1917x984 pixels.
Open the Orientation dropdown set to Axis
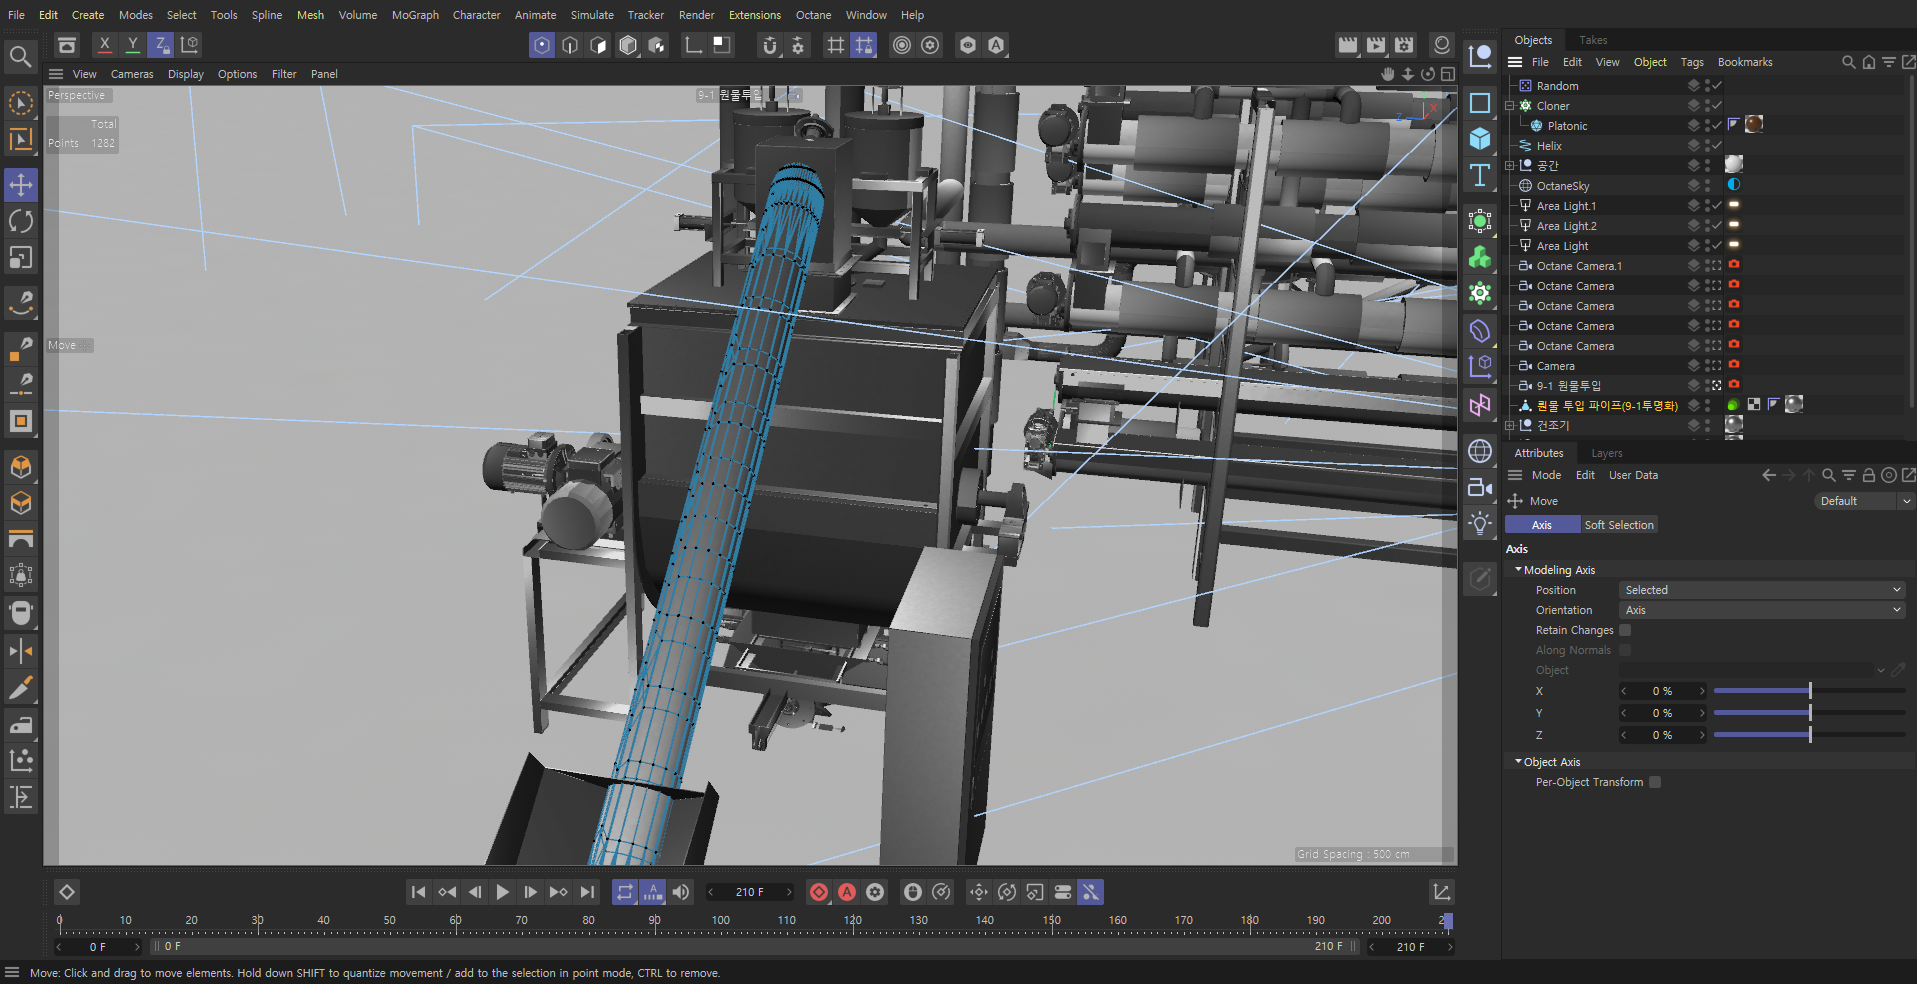pos(1761,610)
